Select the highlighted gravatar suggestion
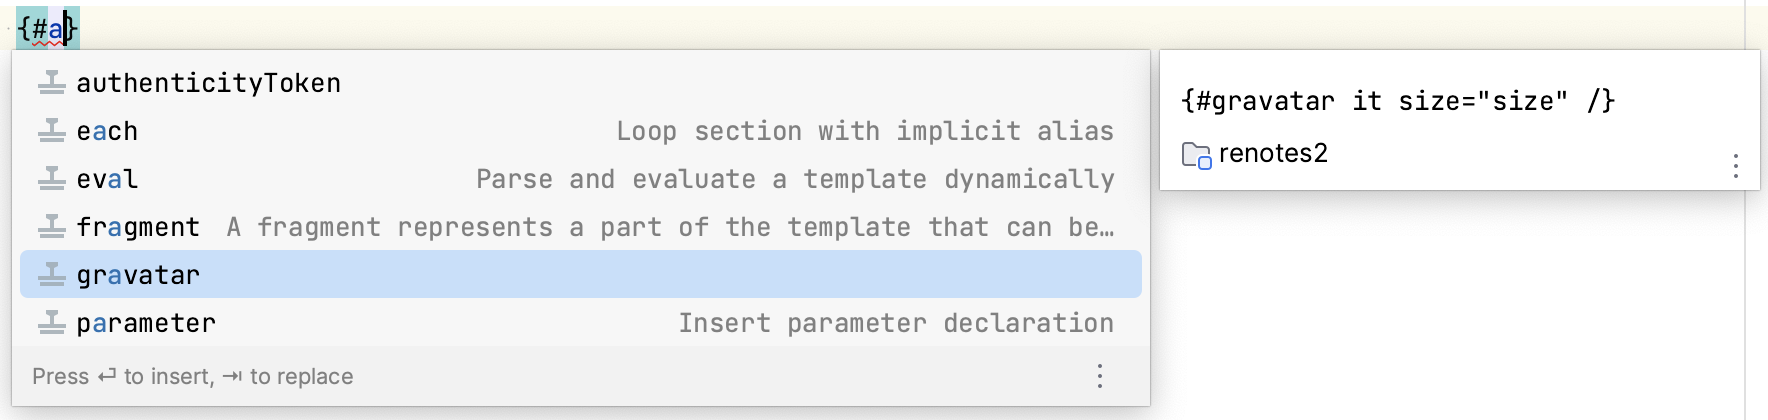 click(581, 274)
